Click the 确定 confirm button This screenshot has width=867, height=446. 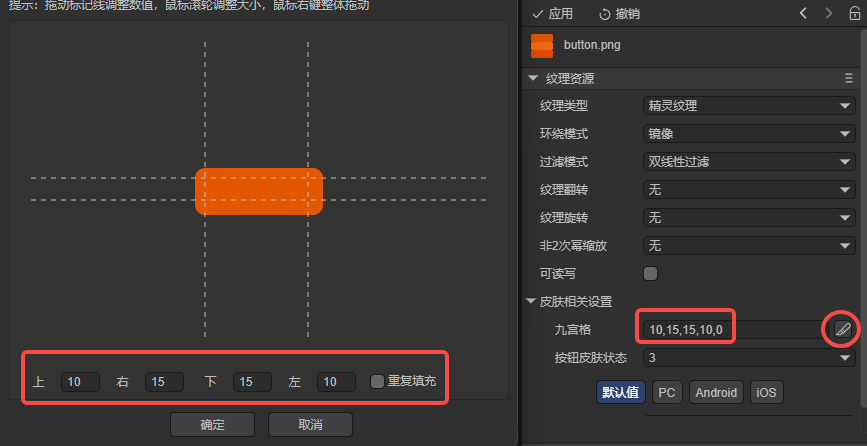pyautogui.click(x=212, y=424)
